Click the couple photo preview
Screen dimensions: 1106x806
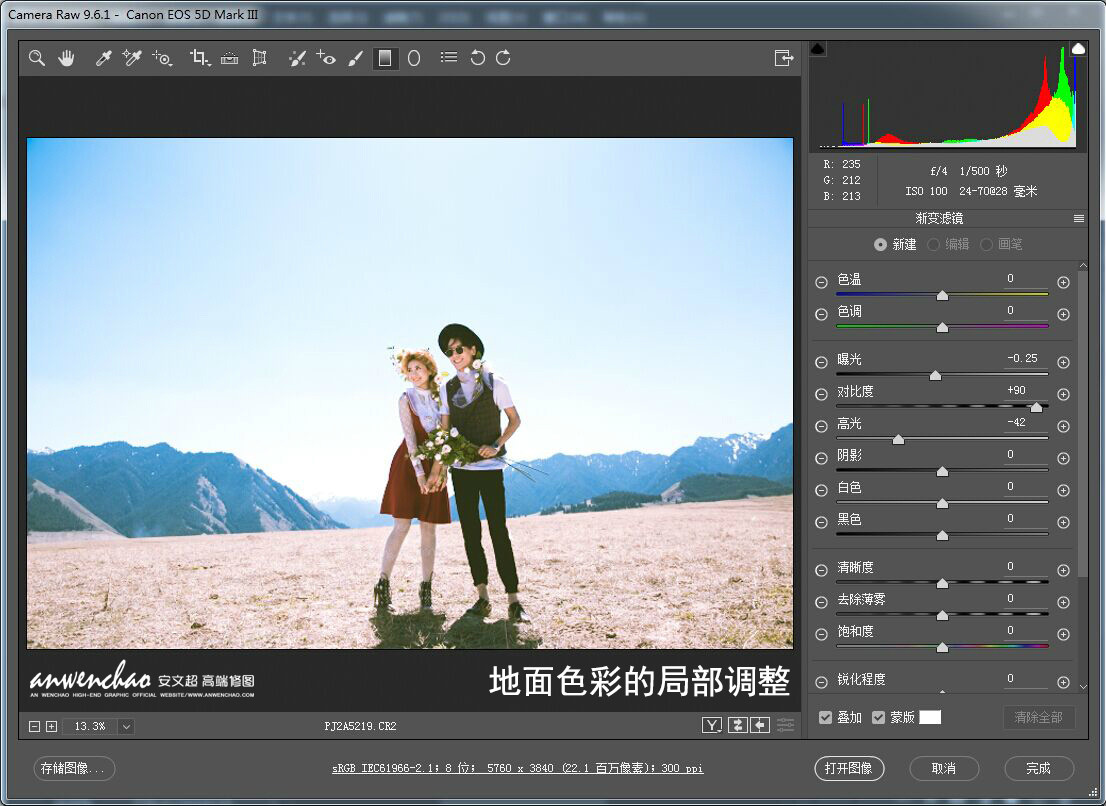point(410,393)
